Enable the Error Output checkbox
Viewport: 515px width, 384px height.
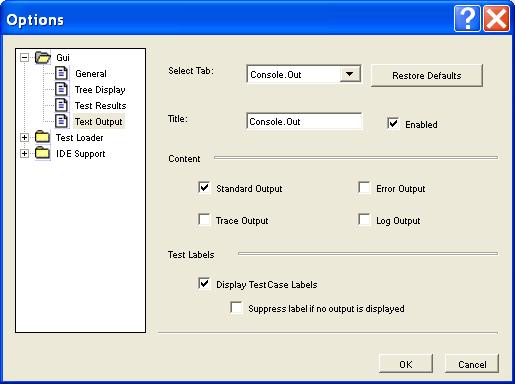point(364,188)
